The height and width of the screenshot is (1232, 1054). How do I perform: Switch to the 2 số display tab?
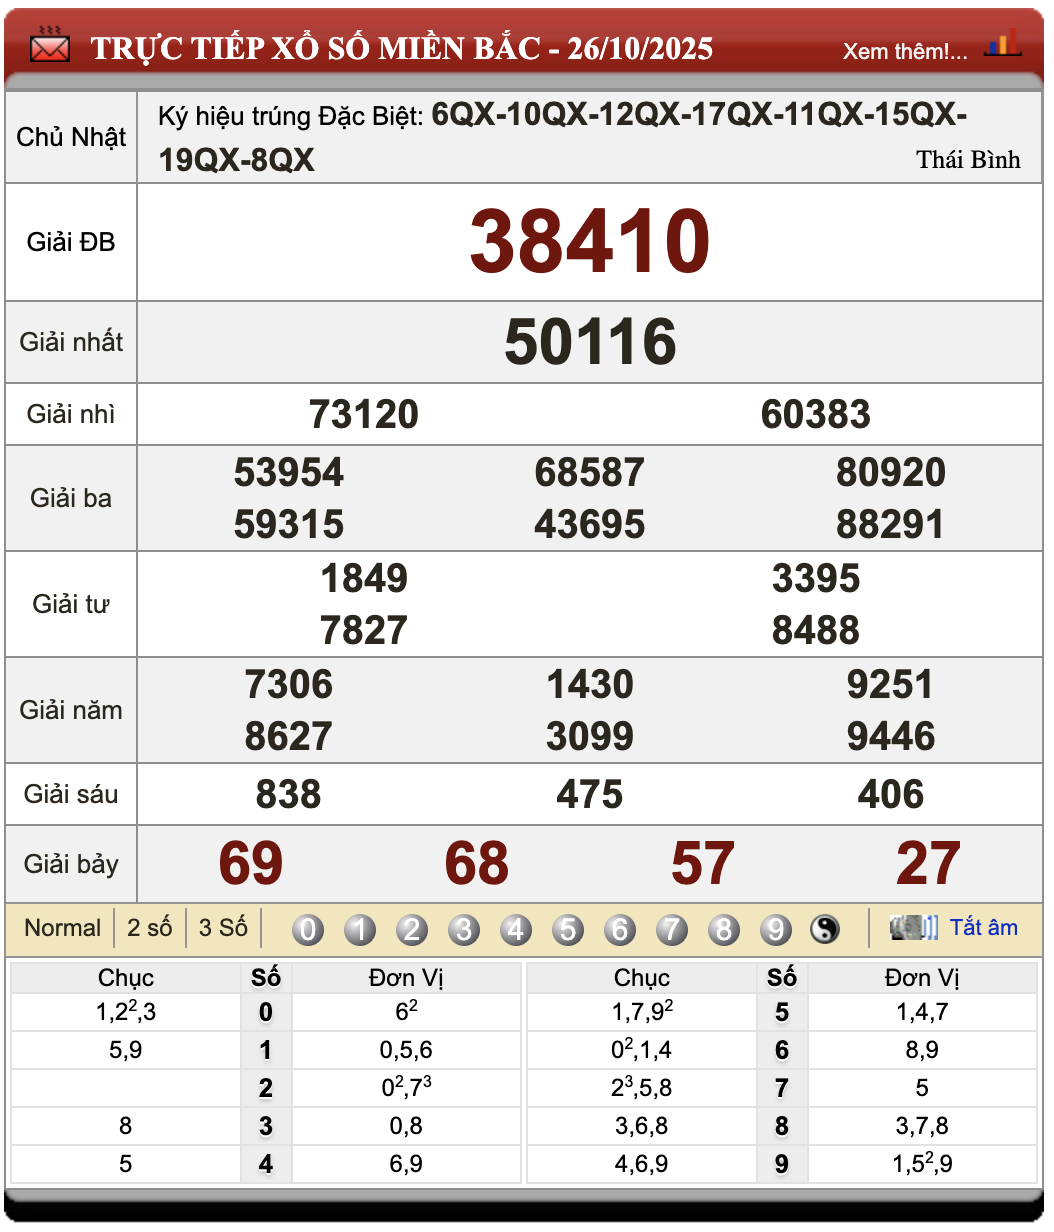[x=148, y=928]
